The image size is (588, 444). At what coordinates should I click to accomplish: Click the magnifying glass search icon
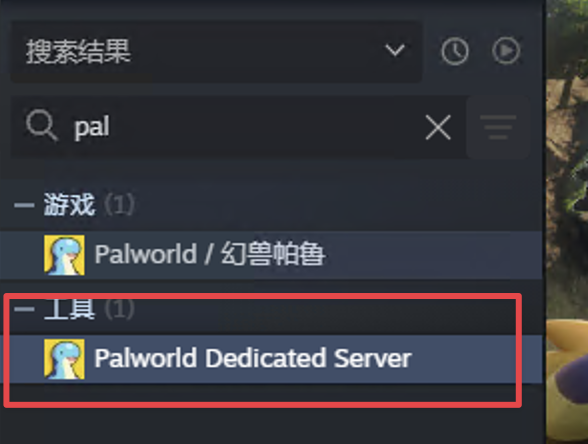(41, 126)
